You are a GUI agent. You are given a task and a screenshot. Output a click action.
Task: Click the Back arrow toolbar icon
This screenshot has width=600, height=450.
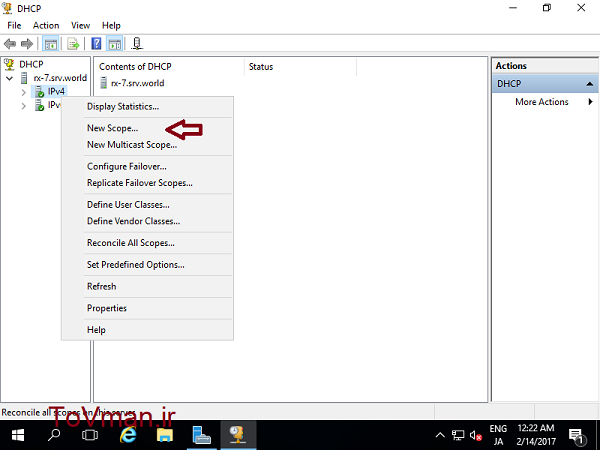pyautogui.click(x=10, y=44)
